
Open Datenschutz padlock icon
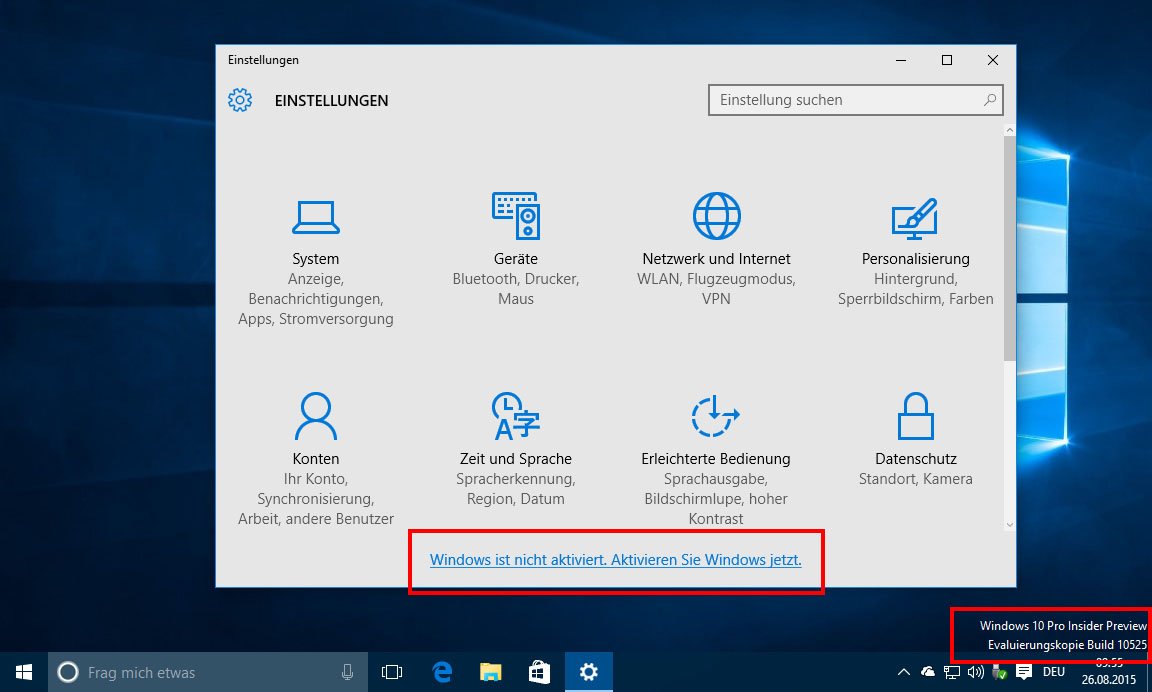point(915,416)
